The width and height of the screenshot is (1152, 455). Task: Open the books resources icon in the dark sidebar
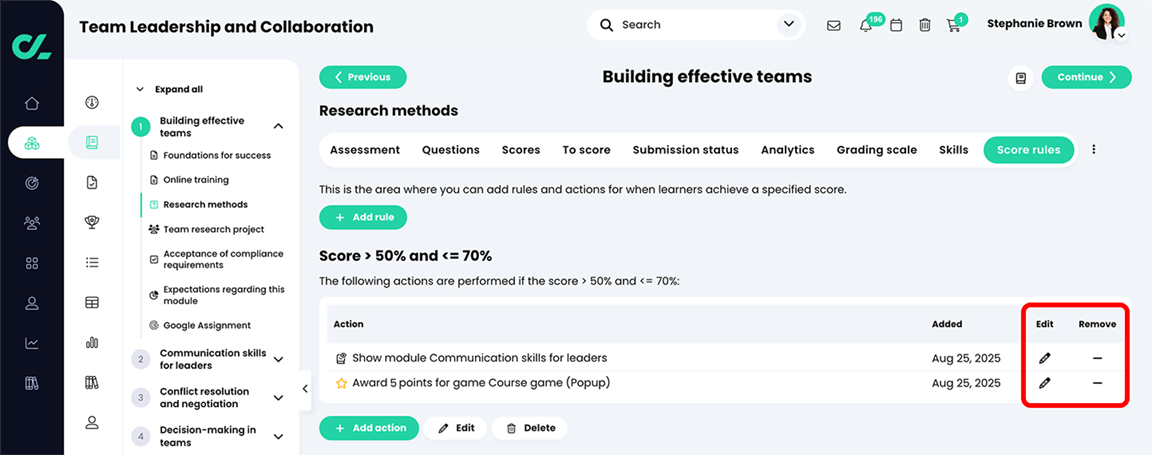point(32,382)
